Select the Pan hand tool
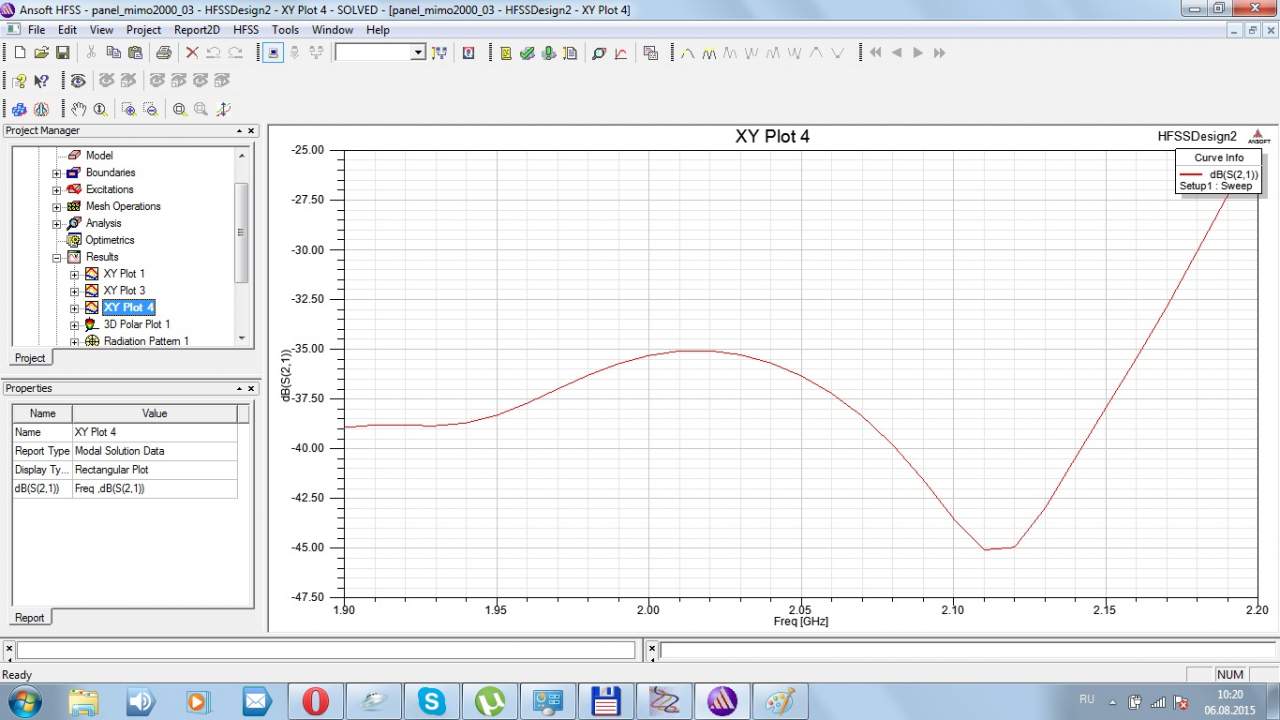 78,109
